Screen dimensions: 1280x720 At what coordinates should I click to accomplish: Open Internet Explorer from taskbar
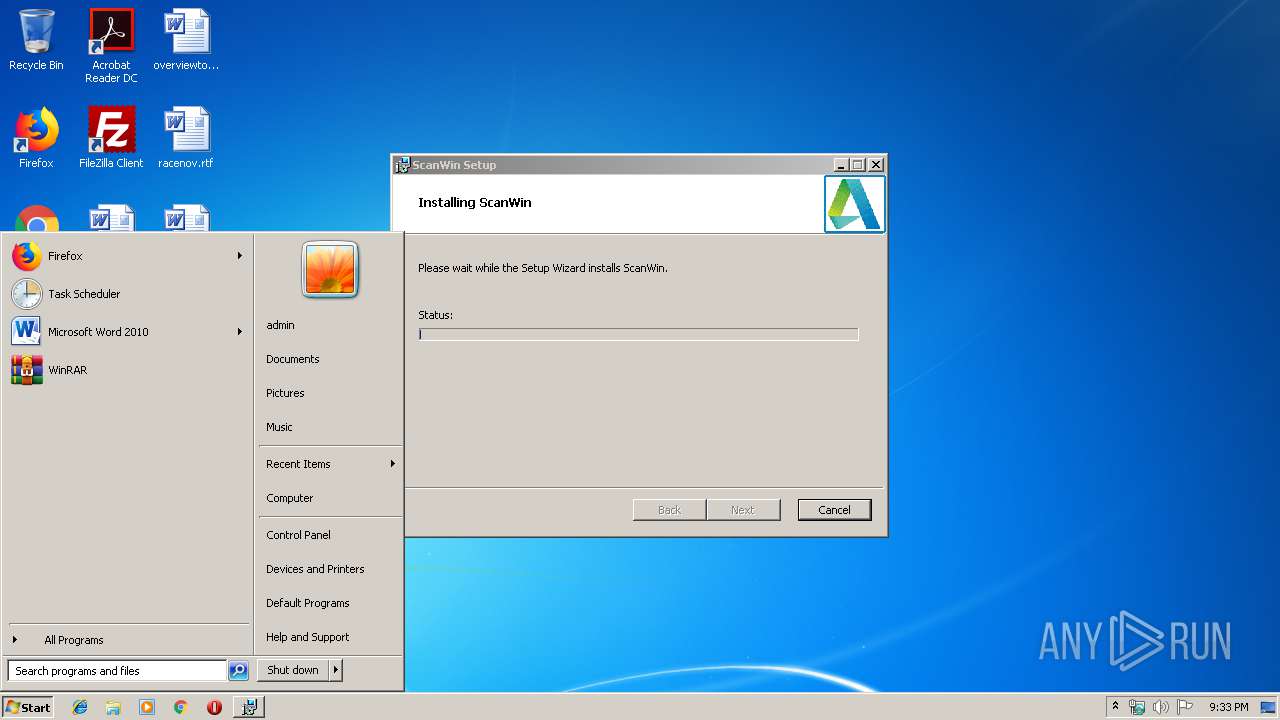point(80,707)
